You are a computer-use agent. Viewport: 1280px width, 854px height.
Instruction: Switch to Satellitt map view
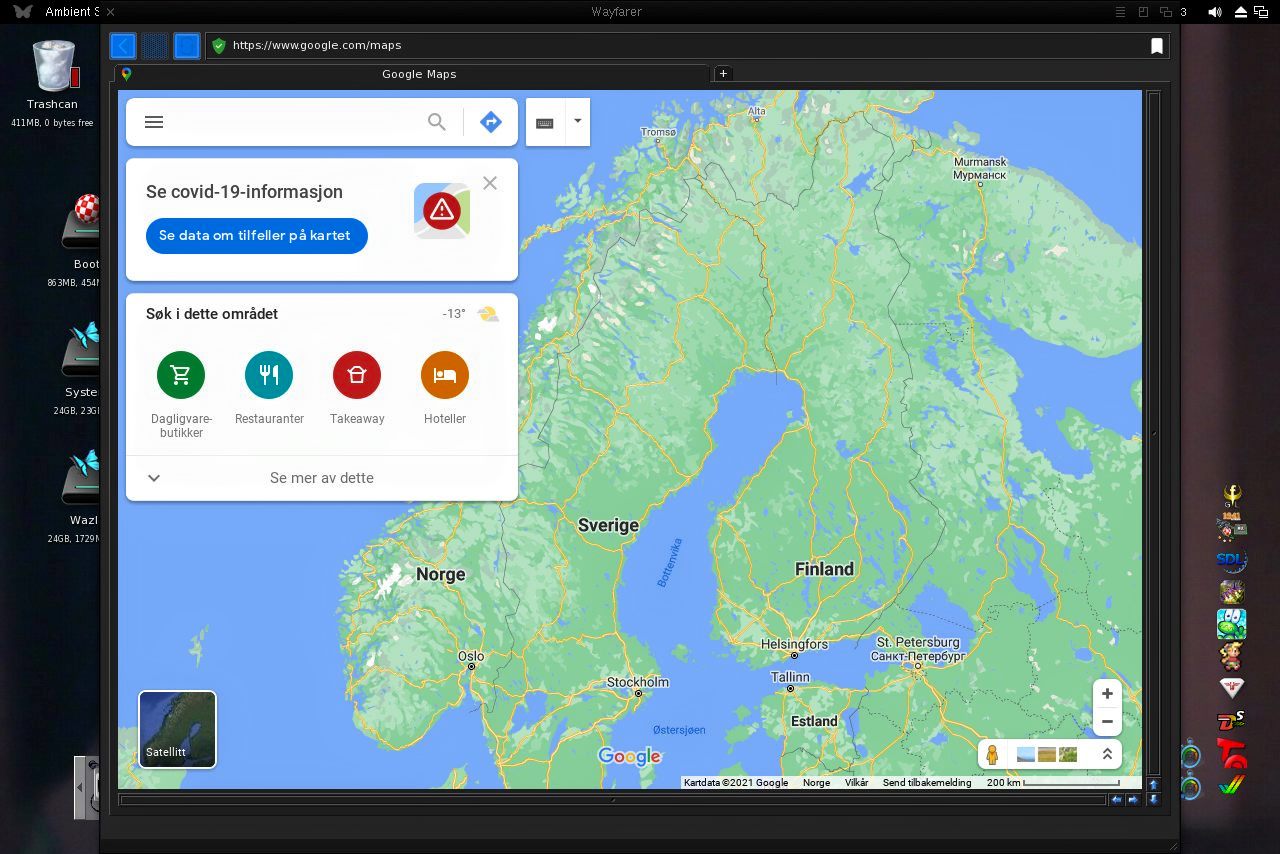pos(177,729)
